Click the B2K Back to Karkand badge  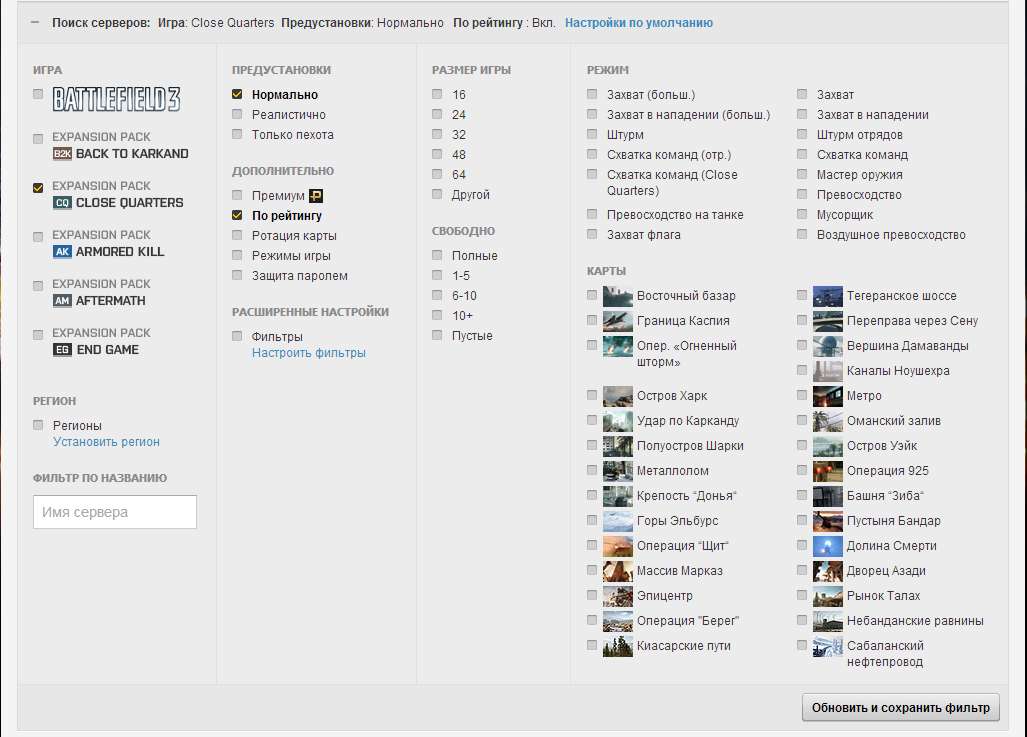[x=62, y=154]
